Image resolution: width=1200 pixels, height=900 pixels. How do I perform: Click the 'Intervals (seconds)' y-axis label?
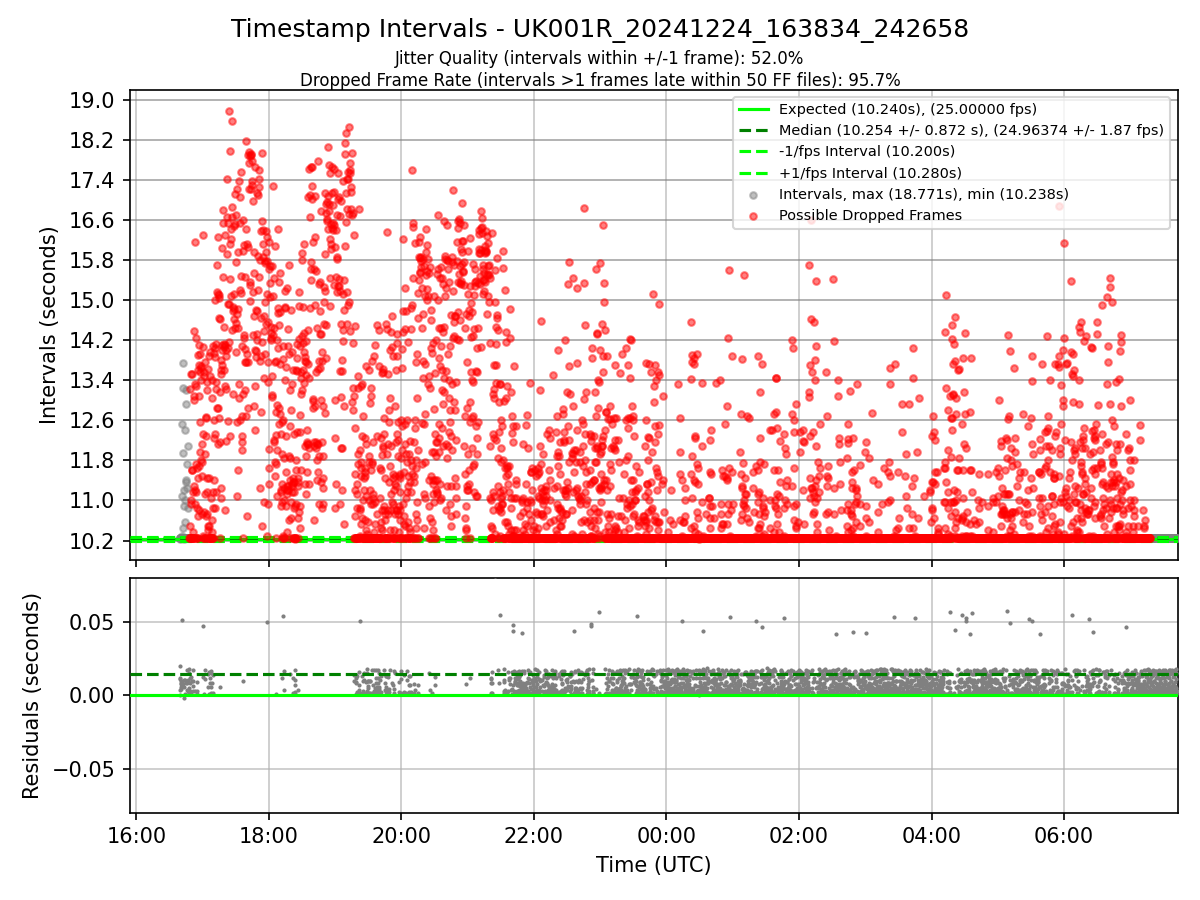pyautogui.click(x=49, y=325)
